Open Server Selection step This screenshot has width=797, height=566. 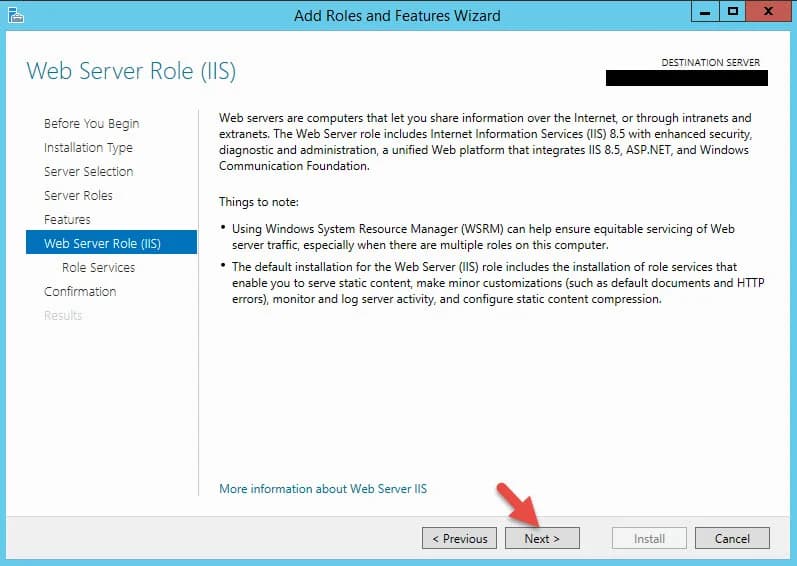tap(88, 171)
